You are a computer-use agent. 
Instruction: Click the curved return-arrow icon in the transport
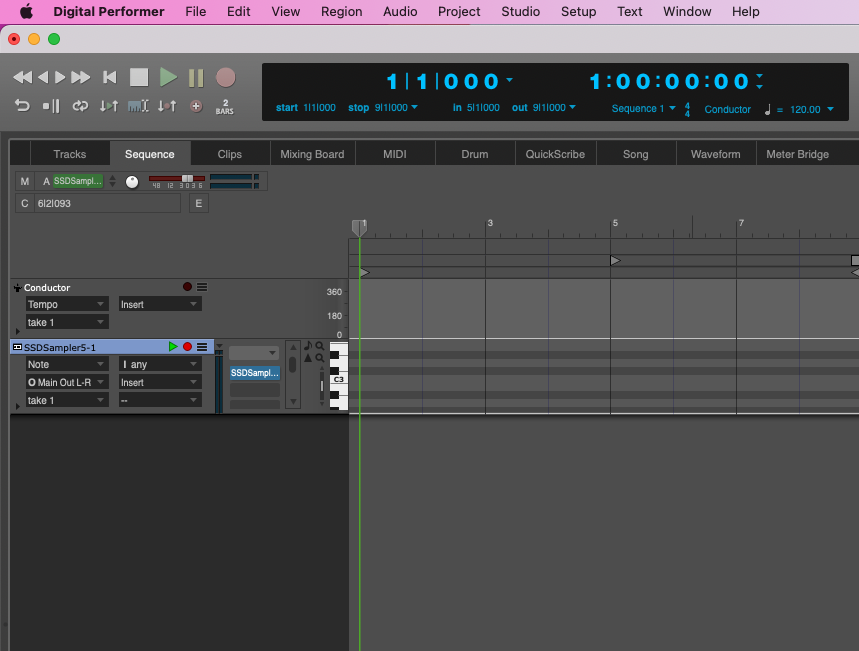pos(22,106)
